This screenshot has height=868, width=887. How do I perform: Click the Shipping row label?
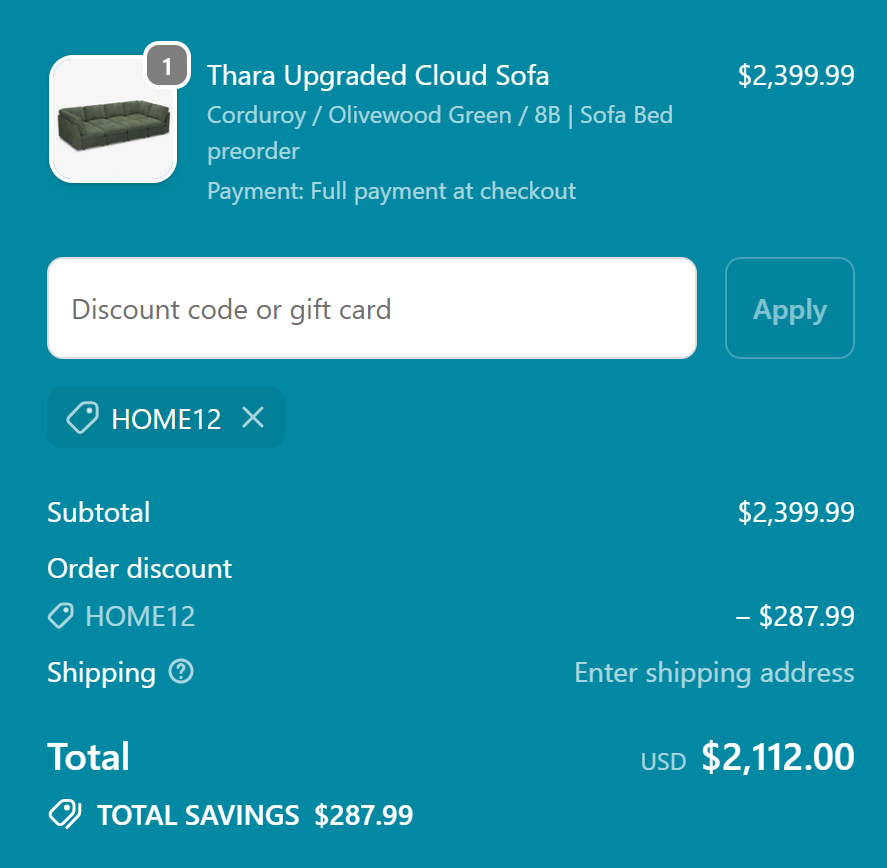click(x=101, y=673)
